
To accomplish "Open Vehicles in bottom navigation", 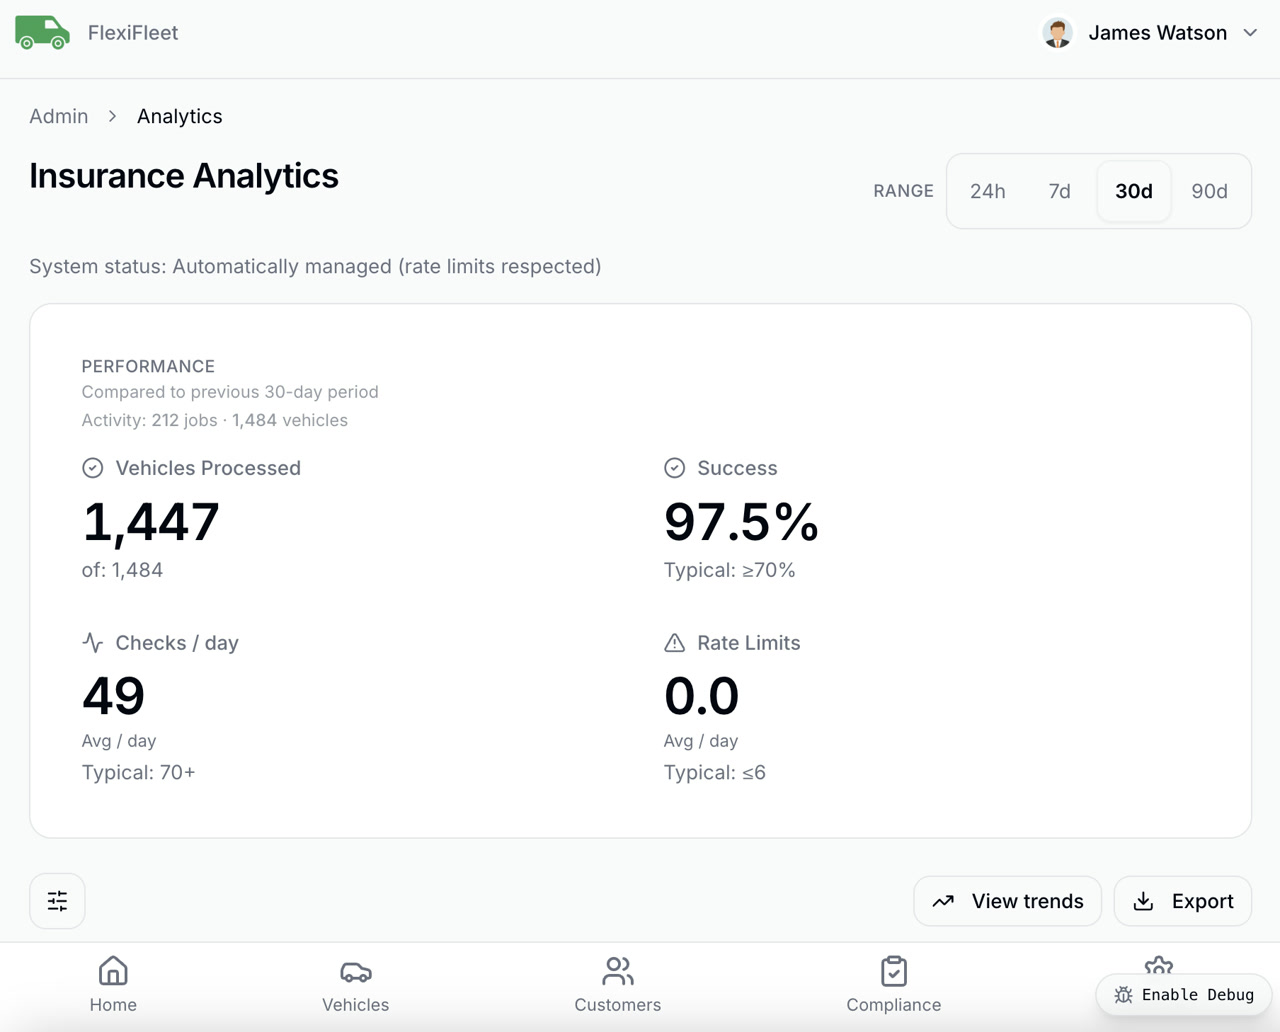I will click(x=356, y=985).
